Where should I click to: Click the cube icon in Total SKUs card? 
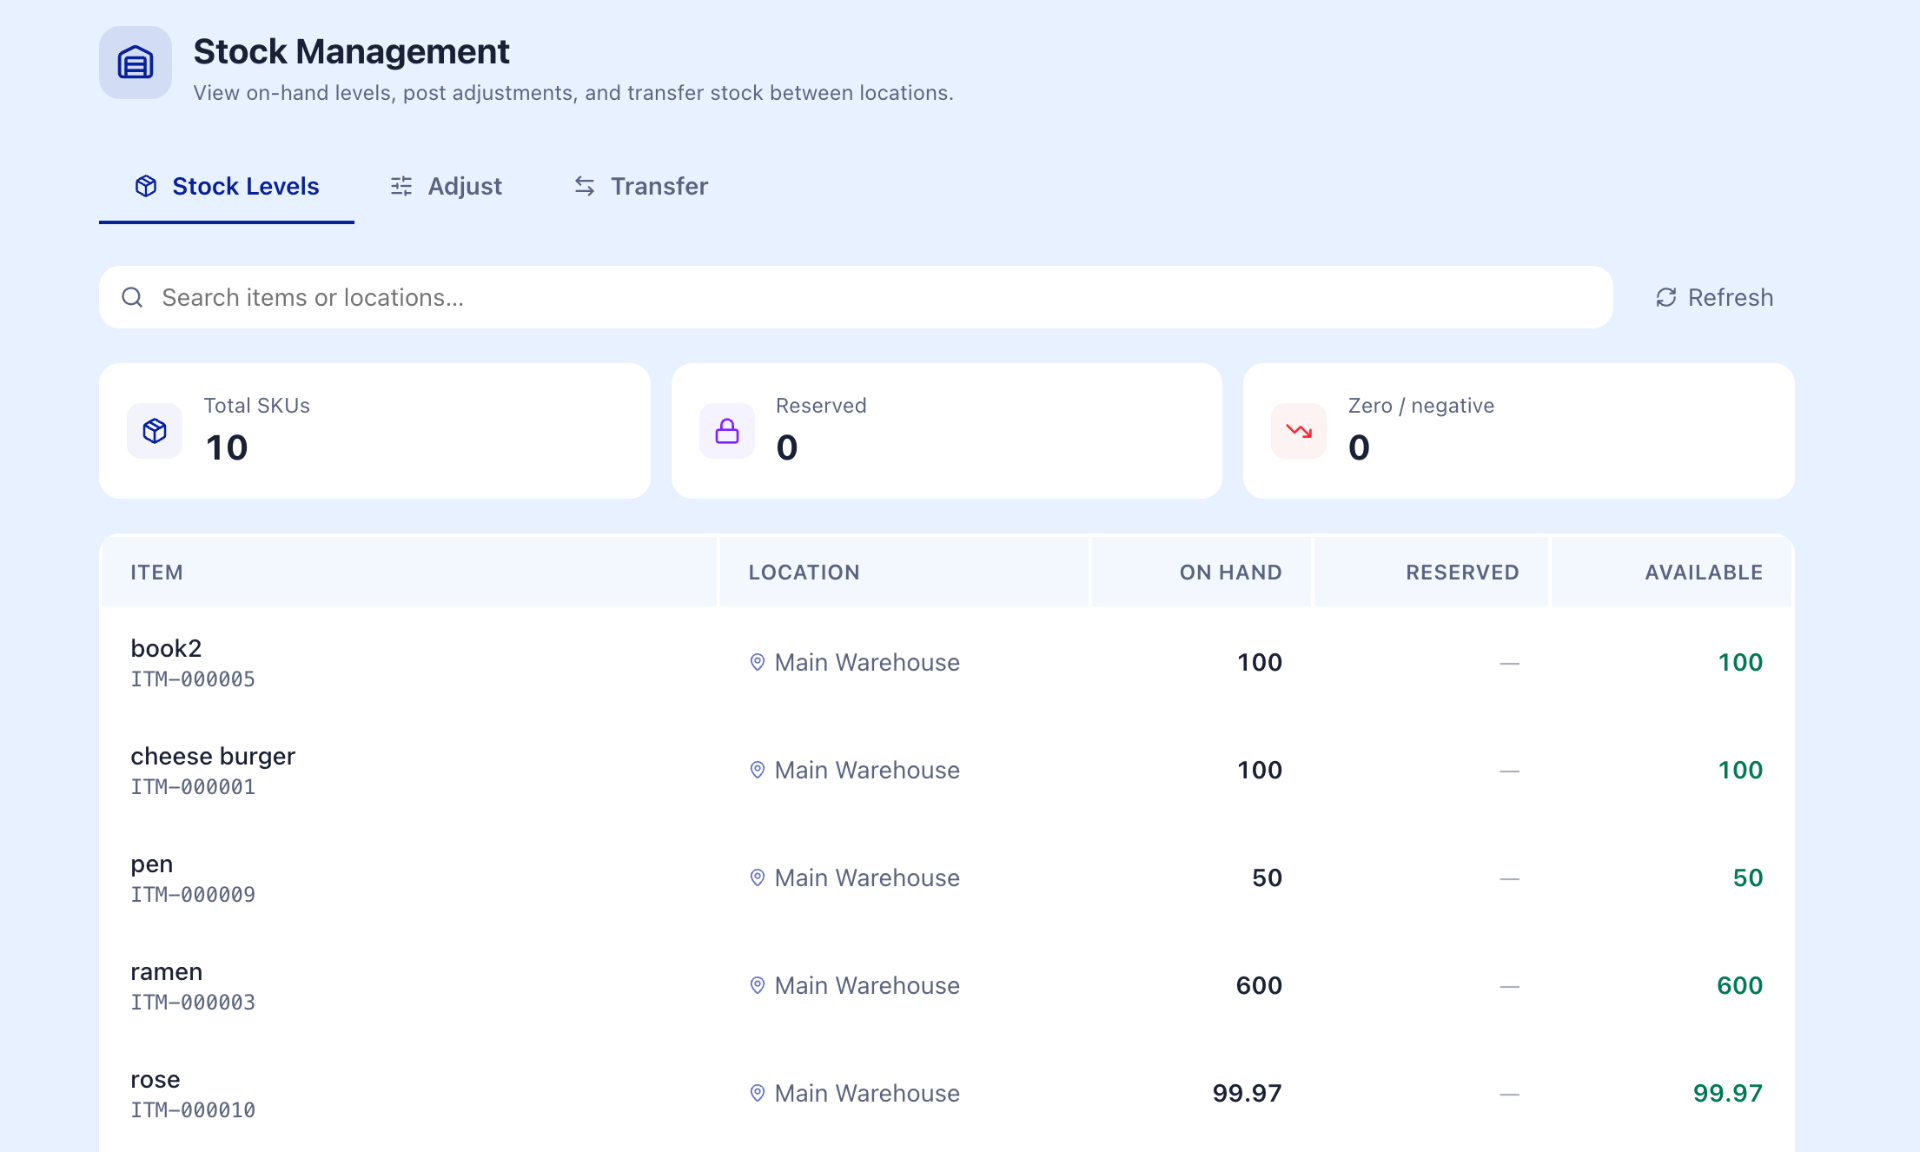154,431
